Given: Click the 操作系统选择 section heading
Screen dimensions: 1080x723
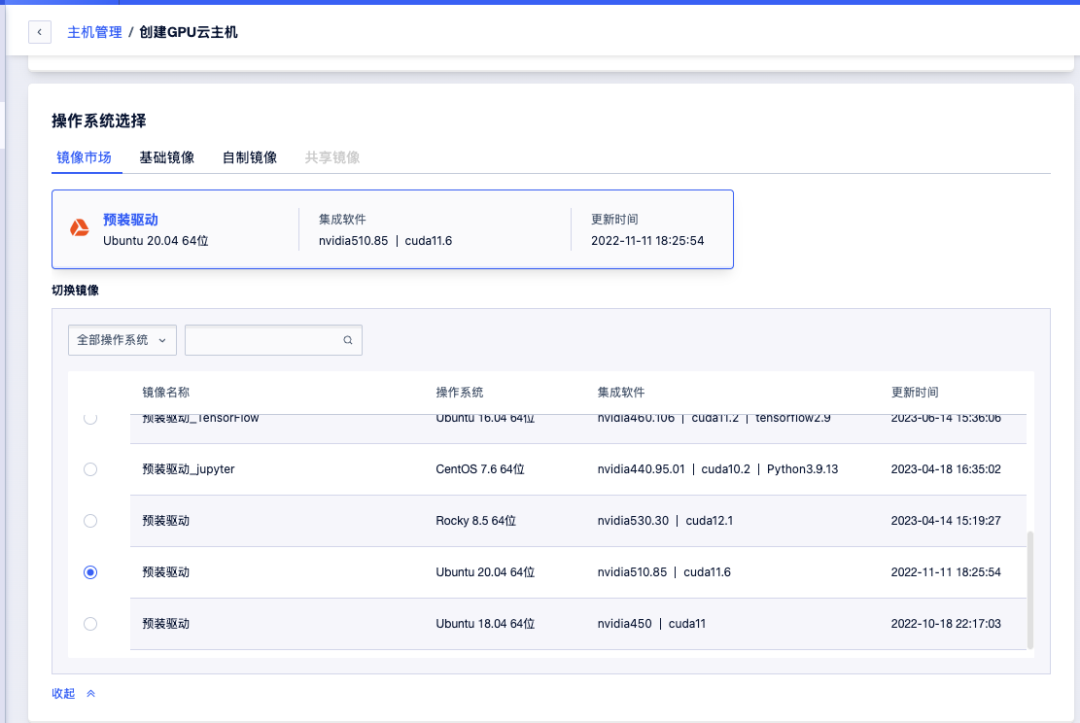Looking at the screenshot, I should [x=99, y=121].
